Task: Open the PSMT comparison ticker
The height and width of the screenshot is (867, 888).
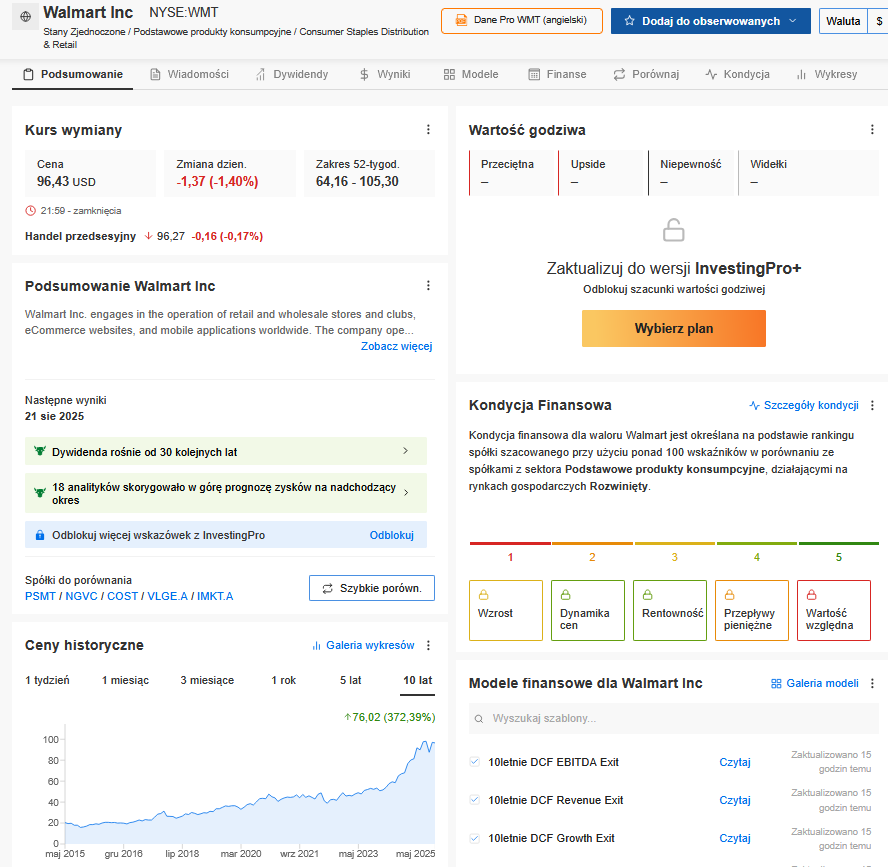Action: [40, 596]
